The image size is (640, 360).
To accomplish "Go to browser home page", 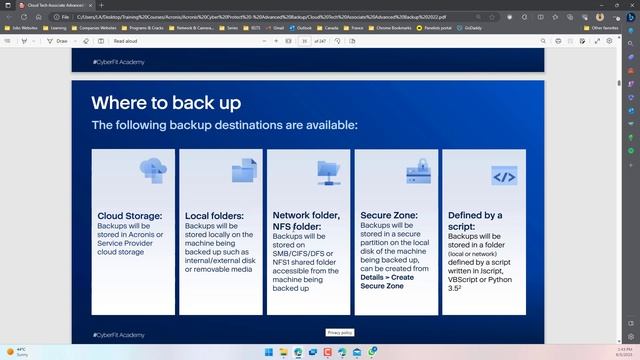I will click(38, 17).
